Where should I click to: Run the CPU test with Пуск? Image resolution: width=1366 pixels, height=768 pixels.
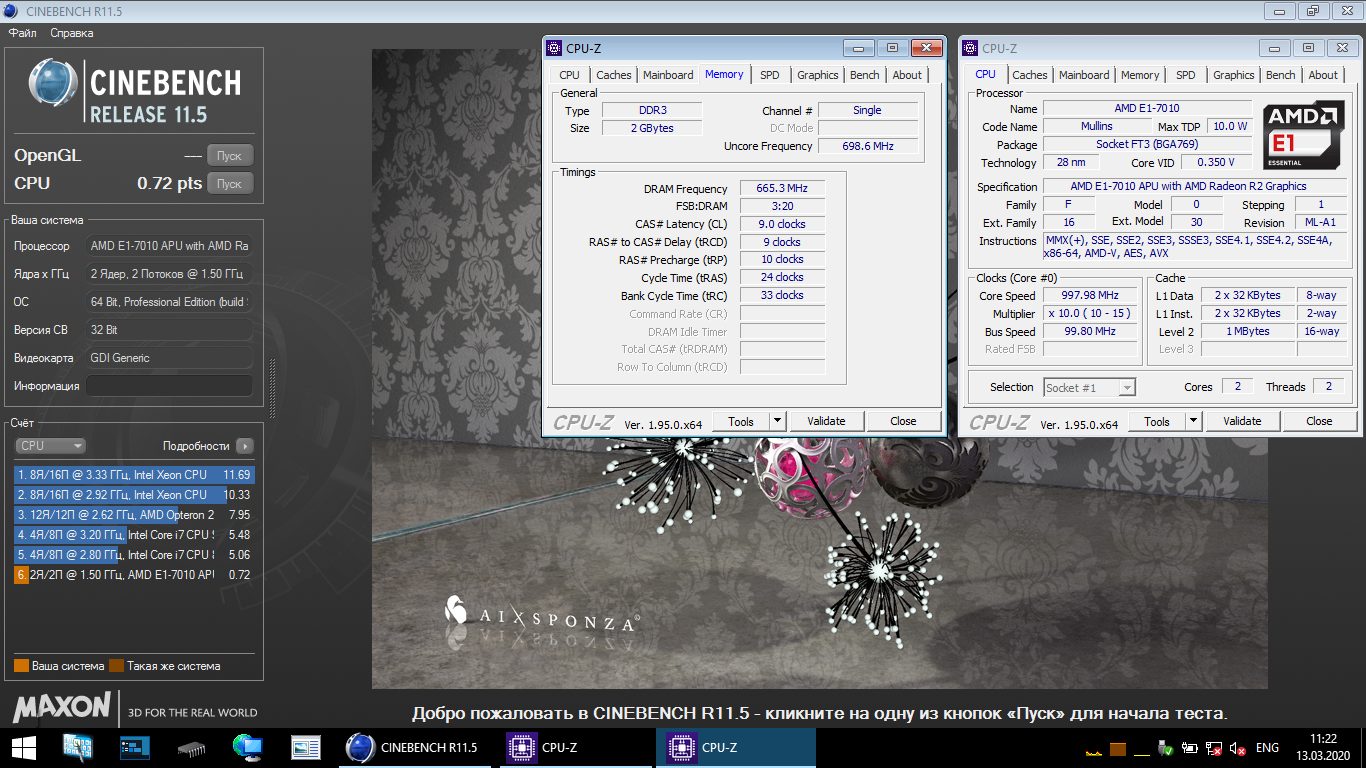(x=230, y=183)
